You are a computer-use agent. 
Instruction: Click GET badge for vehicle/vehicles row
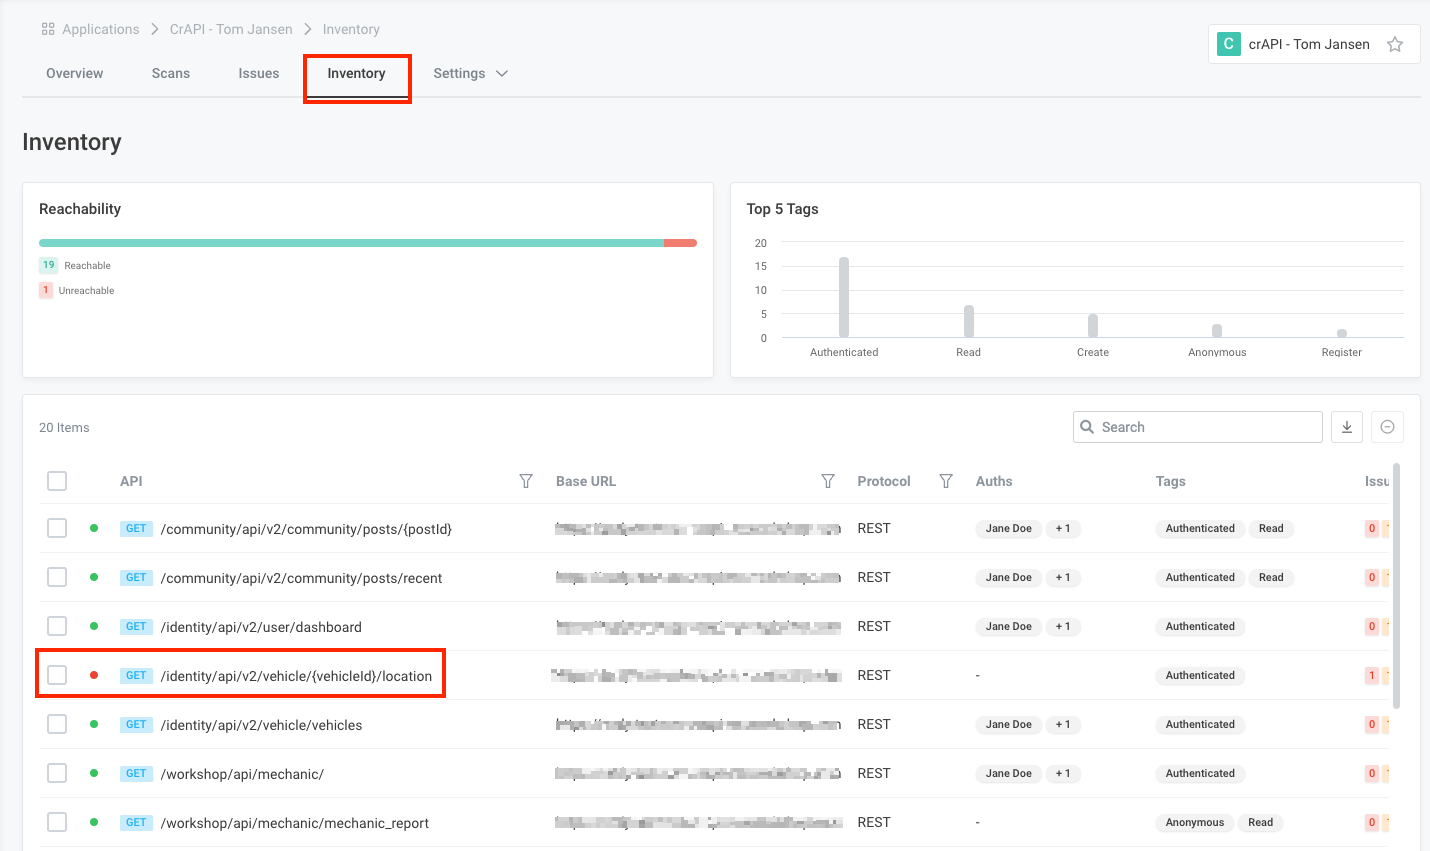click(136, 724)
